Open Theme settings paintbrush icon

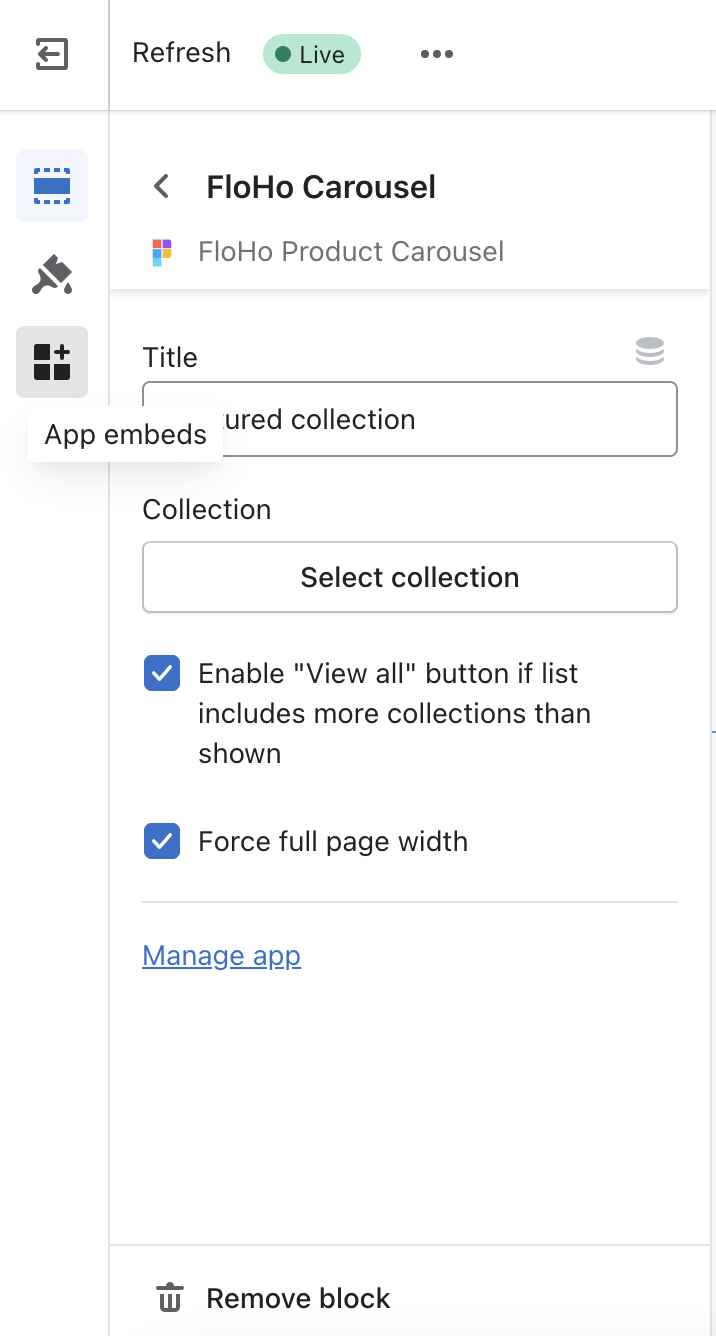52,274
